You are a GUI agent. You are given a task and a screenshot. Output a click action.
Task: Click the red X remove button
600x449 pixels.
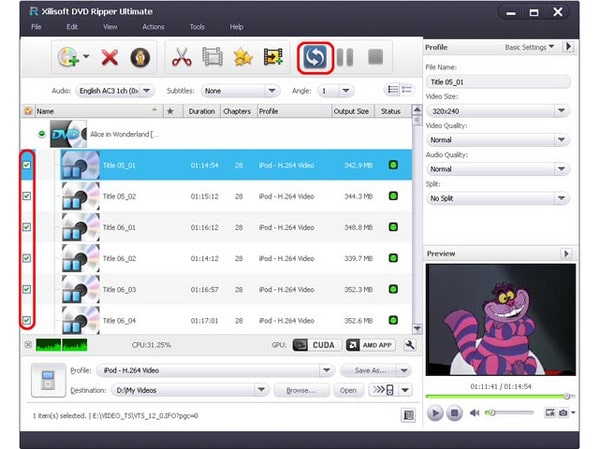[110, 57]
